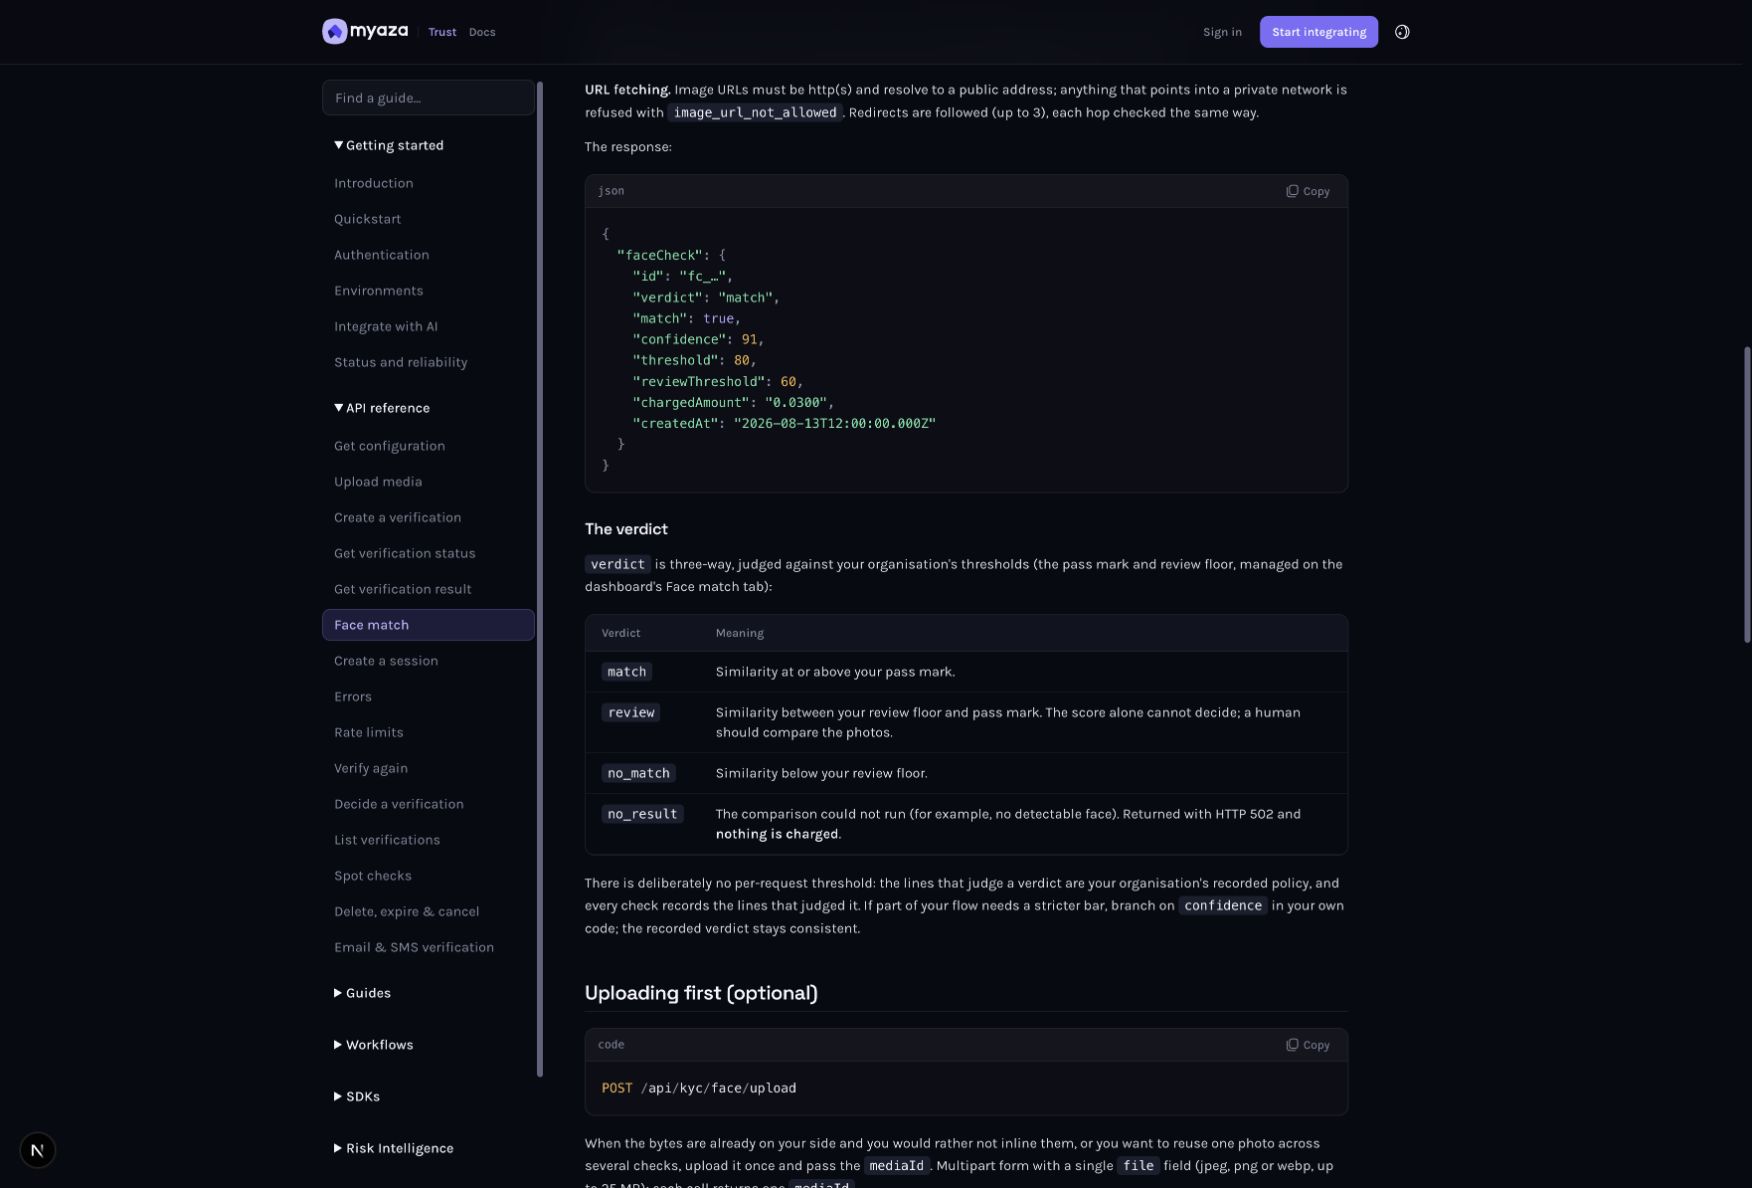Click the sidebar scrollbar
The width and height of the screenshot is (1752, 1188).
pyautogui.click(x=540, y=578)
